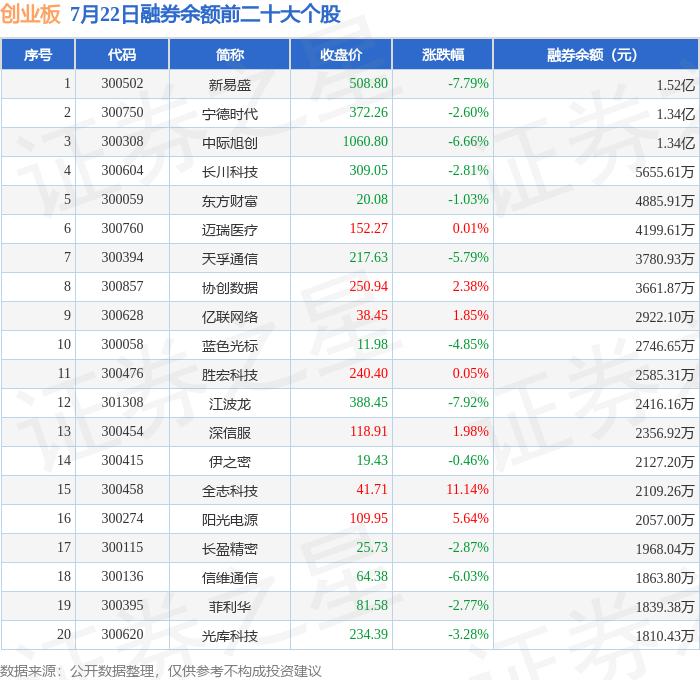Click the 2.38% change for 协创数据
Viewport: 700px width, 680px height.
pos(471,286)
